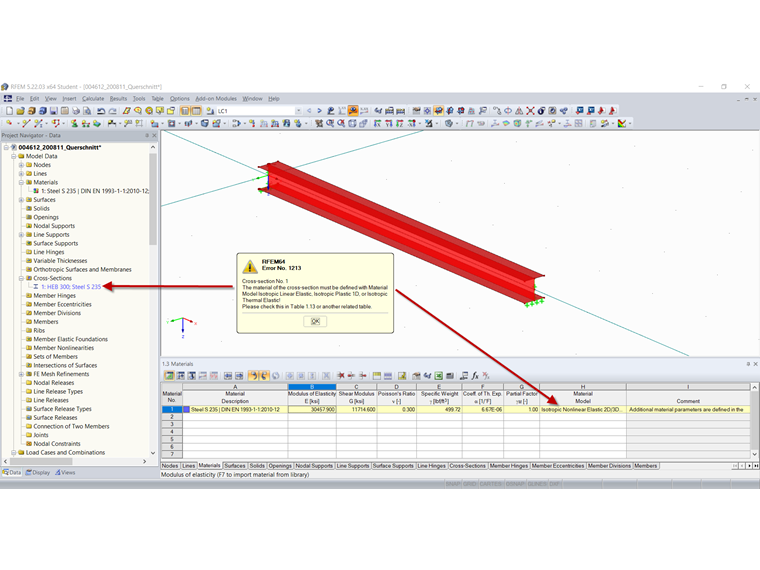Click the new line tool icon
Image resolution: width=760 pixels, height=570 pixels.
point(27,124)
